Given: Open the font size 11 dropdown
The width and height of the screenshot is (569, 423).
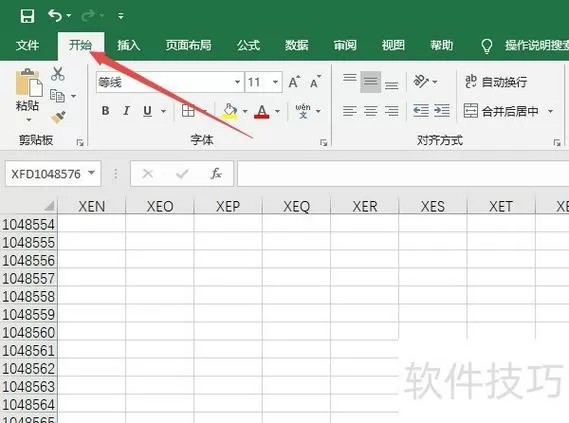Looking at the screenshot, I should pyautogui.click(x=275, y=82).
